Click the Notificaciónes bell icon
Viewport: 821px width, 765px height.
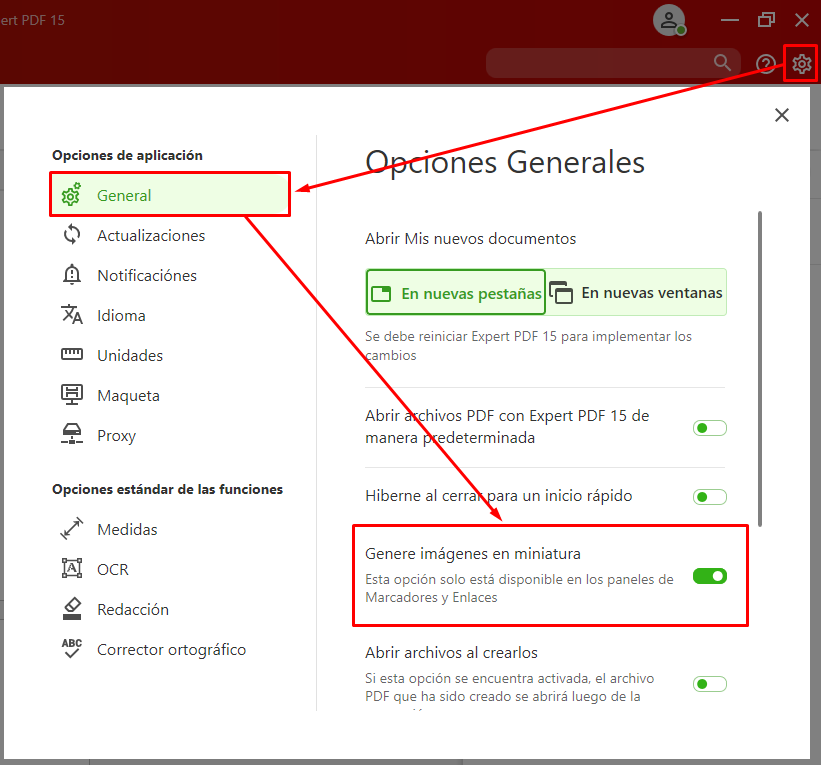(72, 275)
